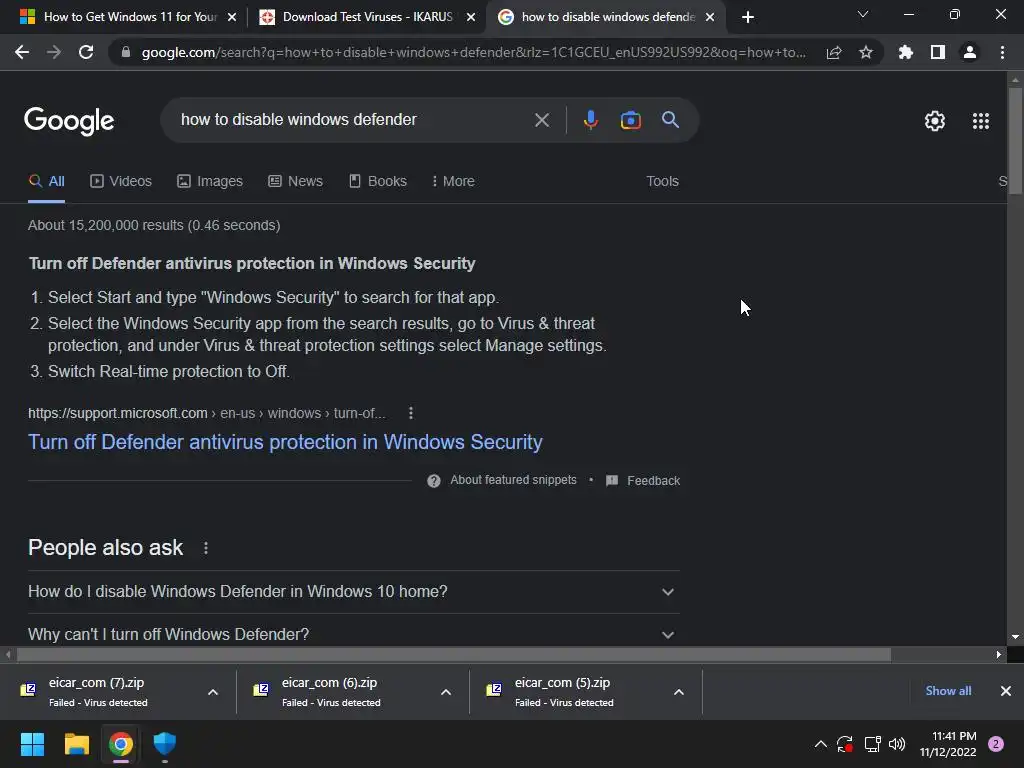This screenshot has height=768, width=1024.
Task: Go back with the browser back arrow
Action: pos(22,52)
